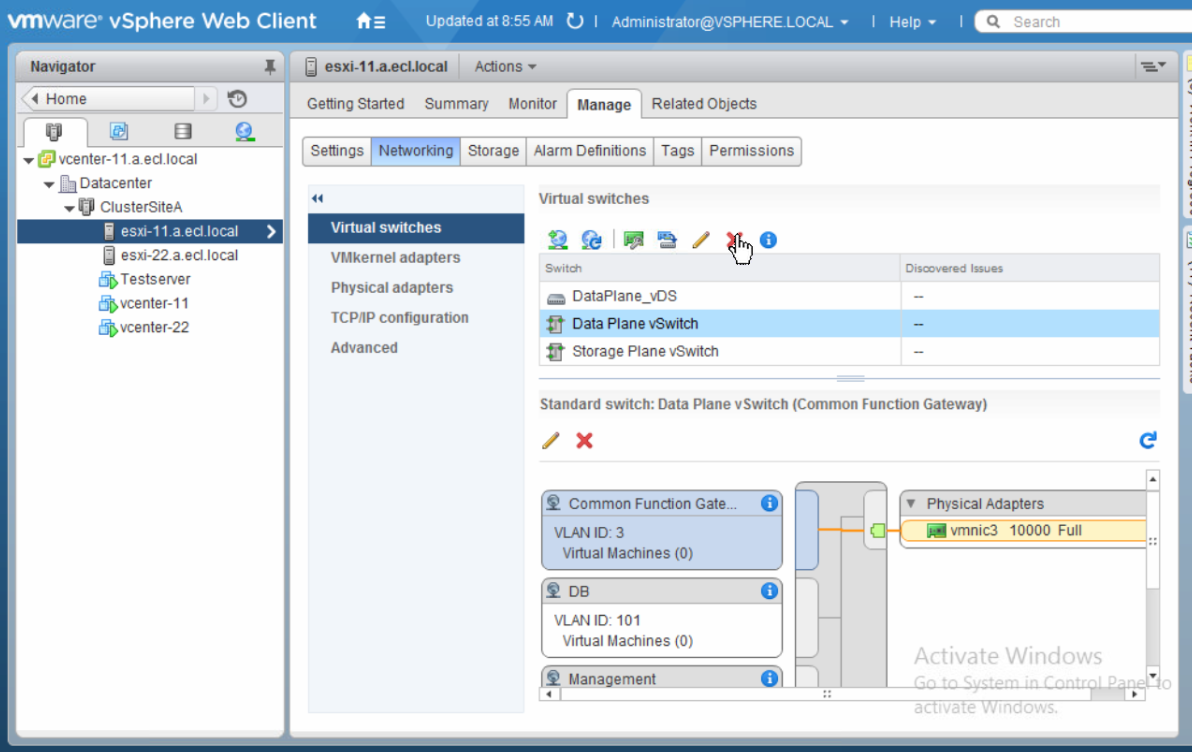Click the Manage physical network adapters icon
1192x752 pixels.
[633, 240]
